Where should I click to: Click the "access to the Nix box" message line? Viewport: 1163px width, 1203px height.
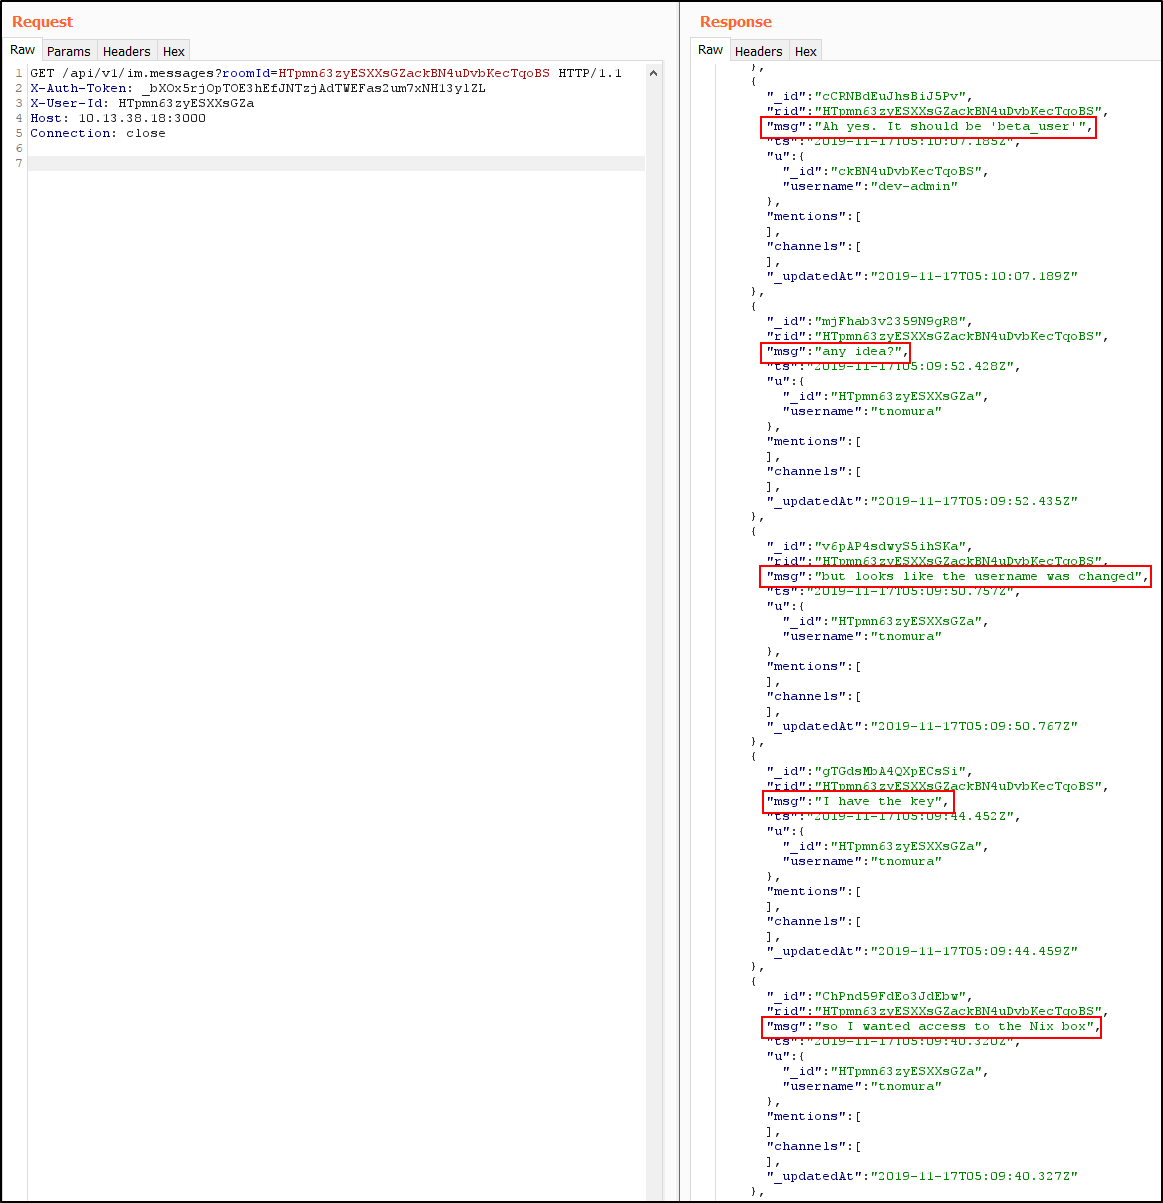coord(930,1026)
